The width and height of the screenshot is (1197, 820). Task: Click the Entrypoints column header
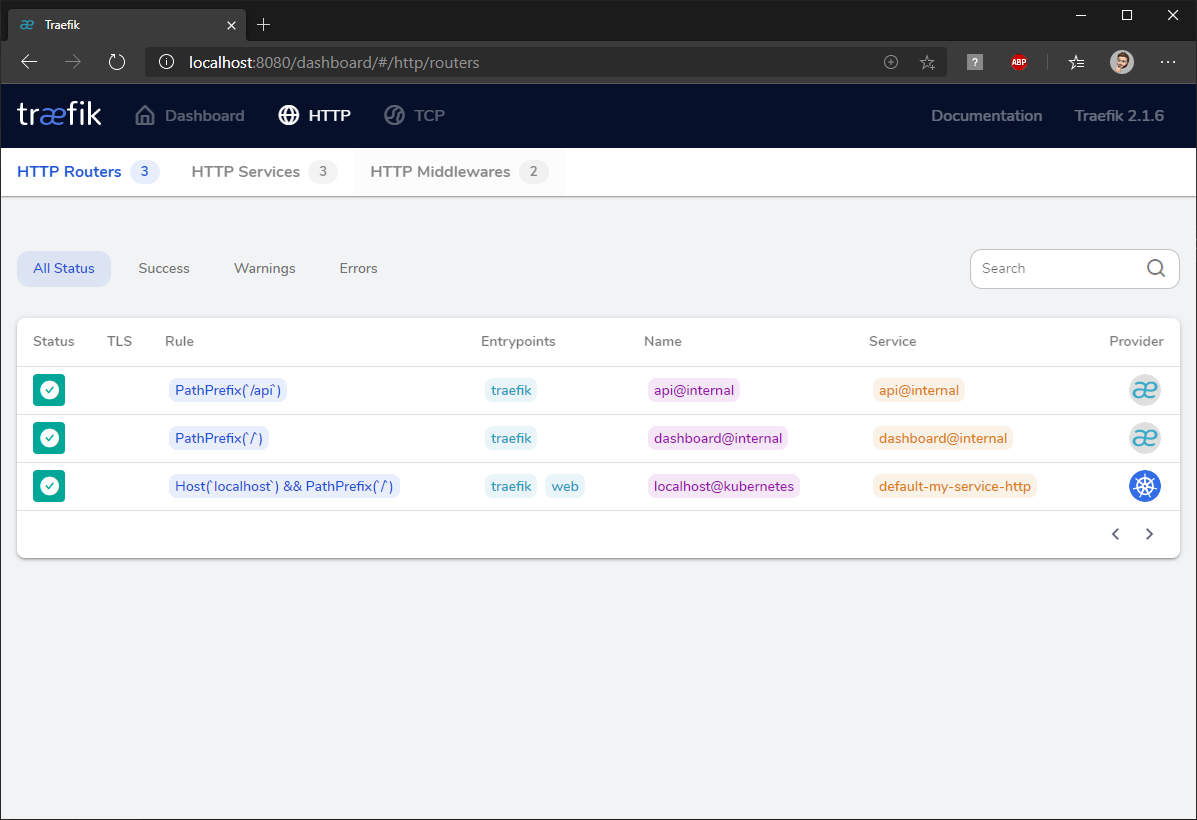pyautogui.click(x=518, y=341)
